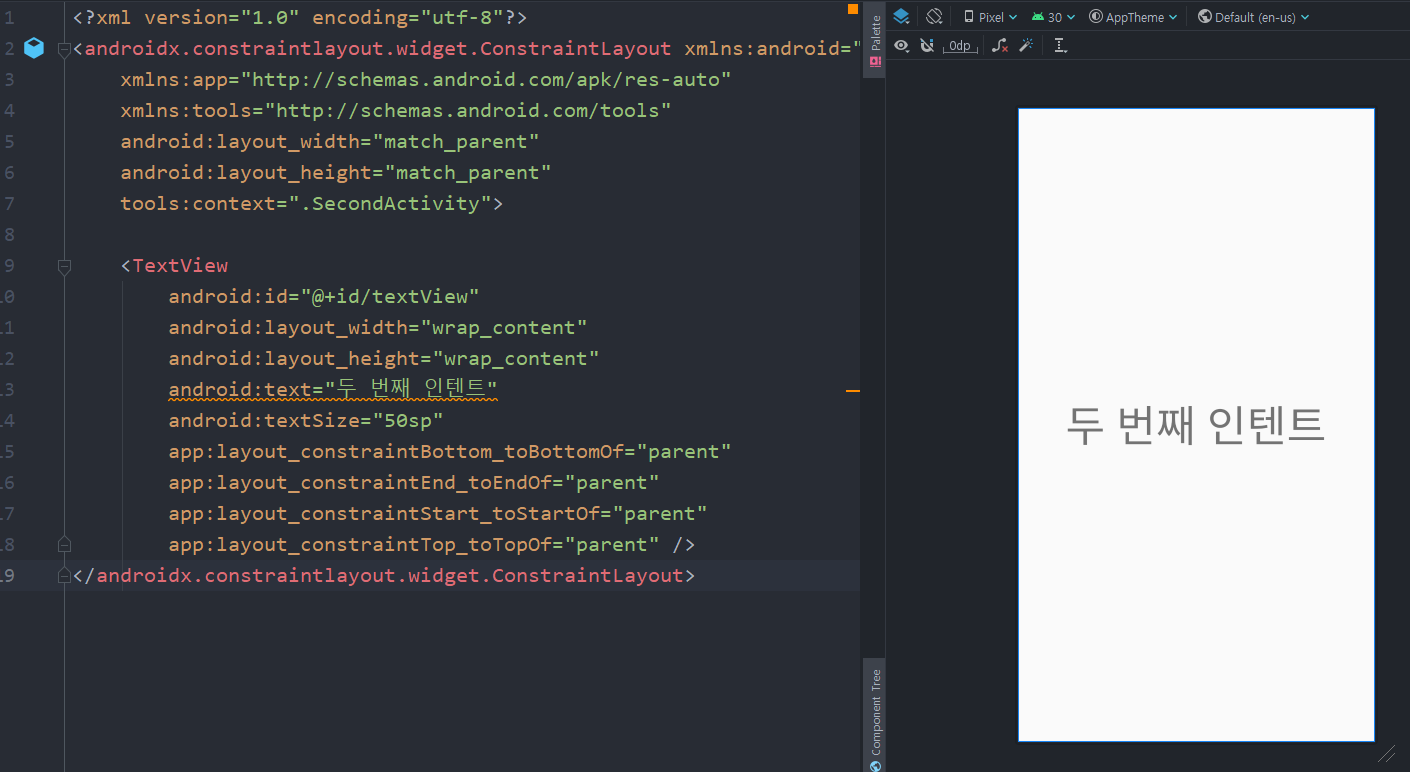Click the orange warning stripe in the scrollbar
Image resolution: width=1410 pixels, height=772 pixels.
(853, 391)
